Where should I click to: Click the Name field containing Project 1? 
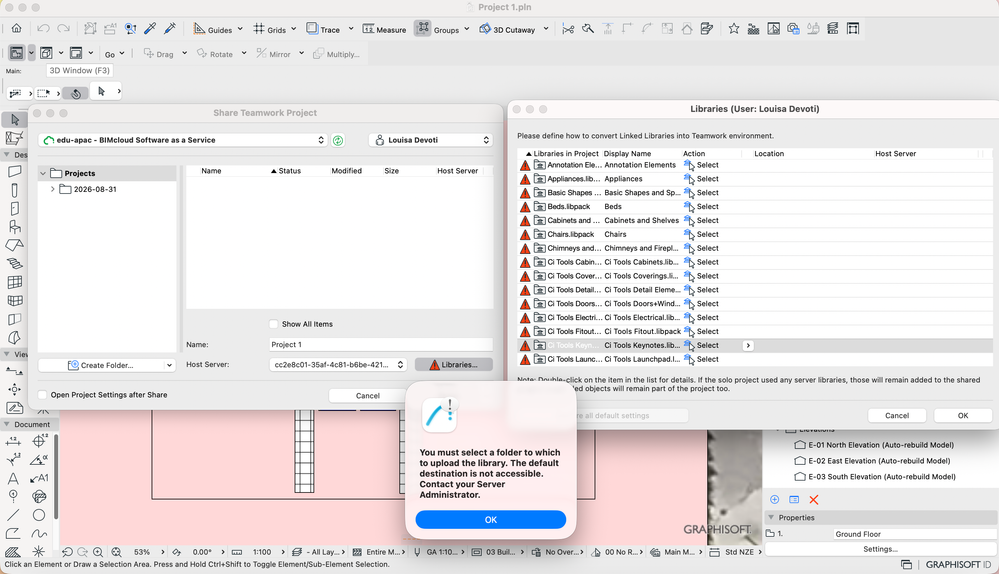[381, 345]
